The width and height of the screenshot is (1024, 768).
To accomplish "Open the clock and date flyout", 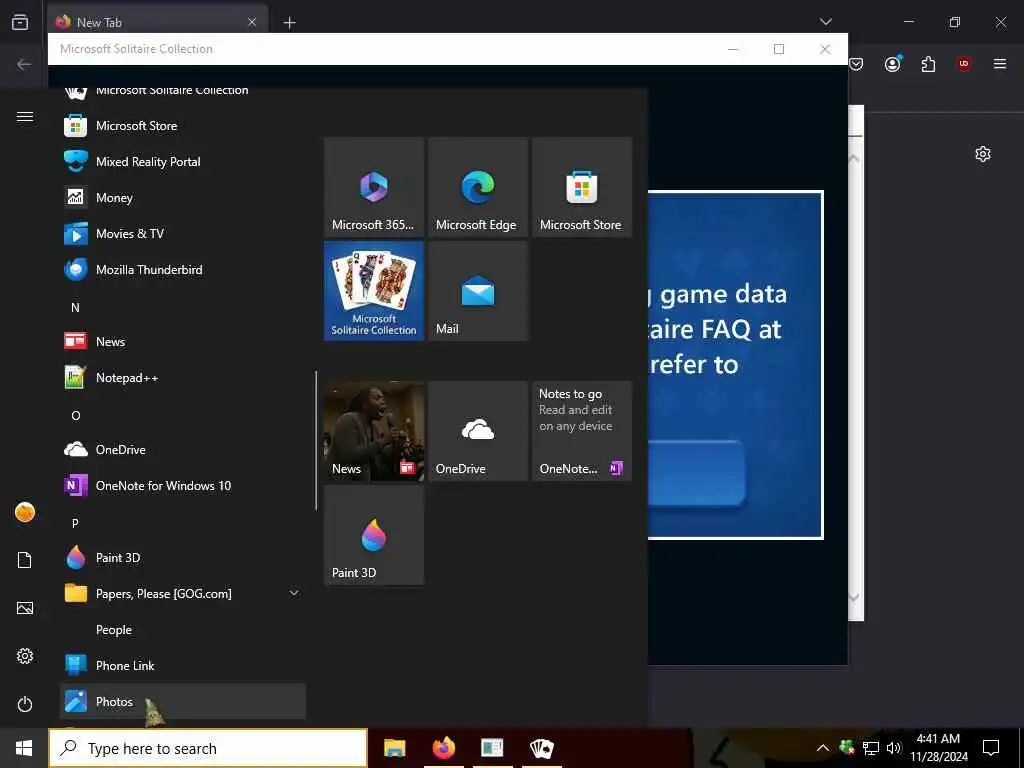I will pos(938,748).
